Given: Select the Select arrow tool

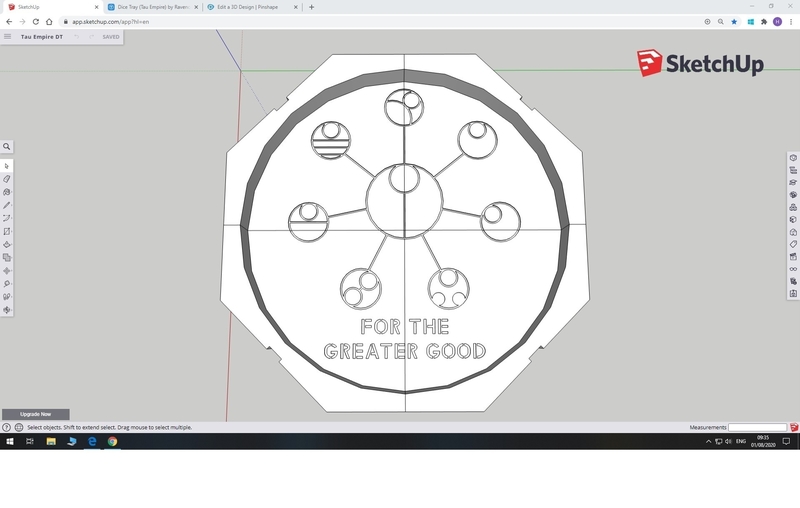Looking at the screenshot, I should (x=7, y=166).
